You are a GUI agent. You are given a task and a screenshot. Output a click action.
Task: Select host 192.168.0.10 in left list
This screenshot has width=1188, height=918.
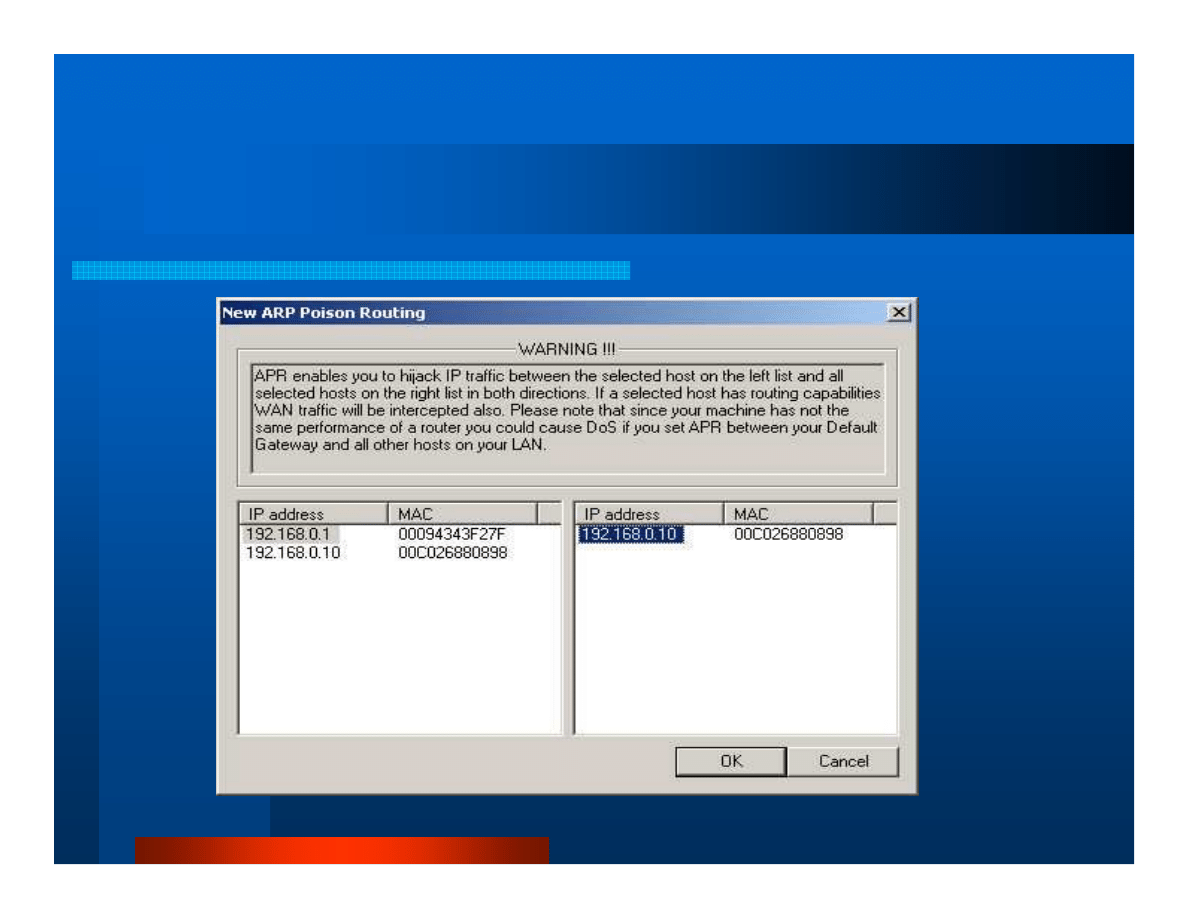click(x=293, y=552)
